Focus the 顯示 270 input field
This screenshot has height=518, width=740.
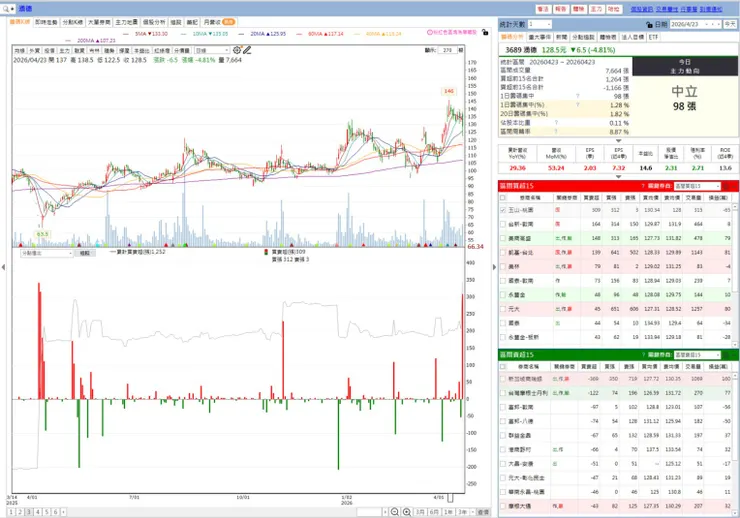[447, 50]
